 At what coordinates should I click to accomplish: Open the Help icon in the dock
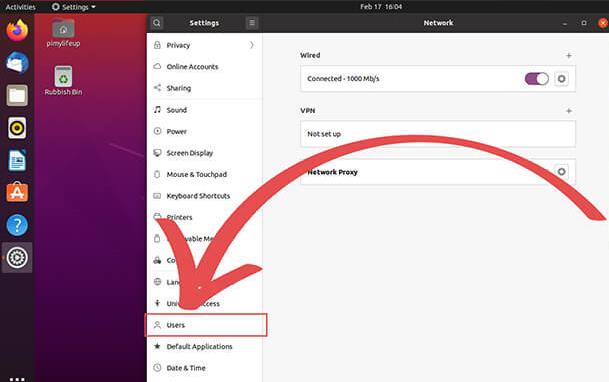[x=17, y=225]
